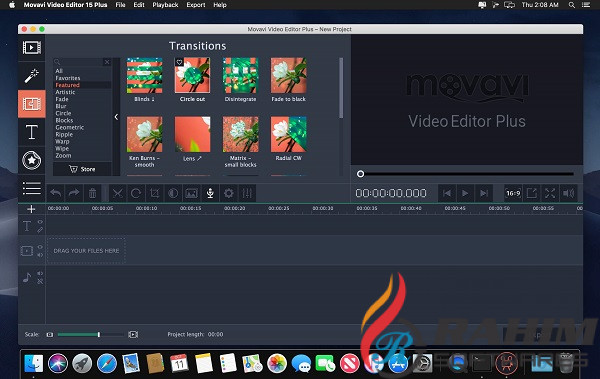The width and height of the screenshot is (600, 379).
Task: Click the next frame button
Action: (484, 193)
